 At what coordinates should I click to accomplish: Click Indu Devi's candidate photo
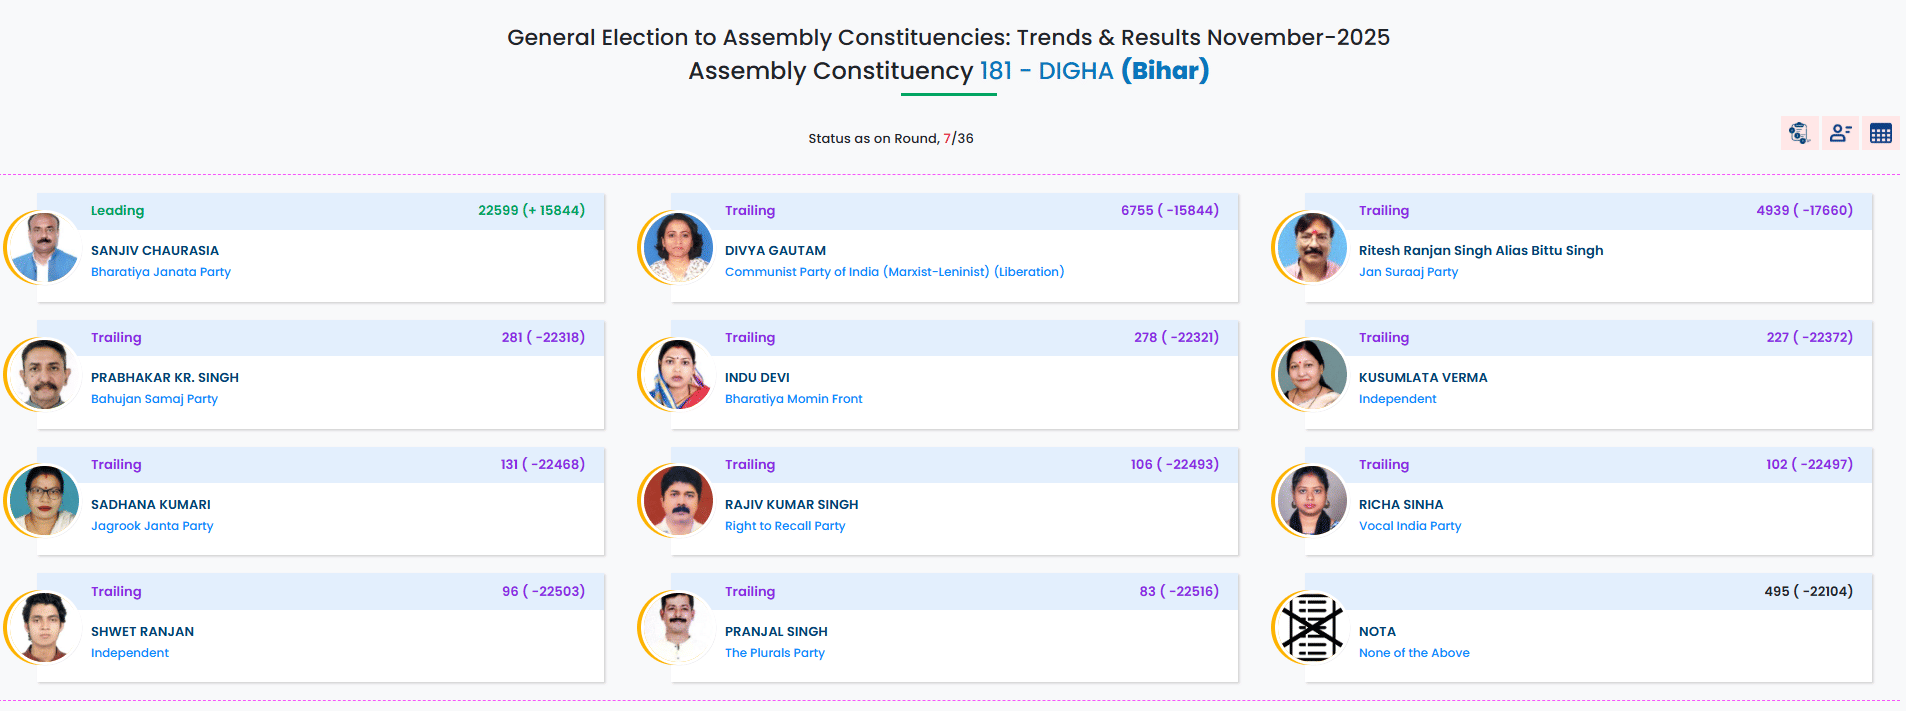tap(678, 374)
